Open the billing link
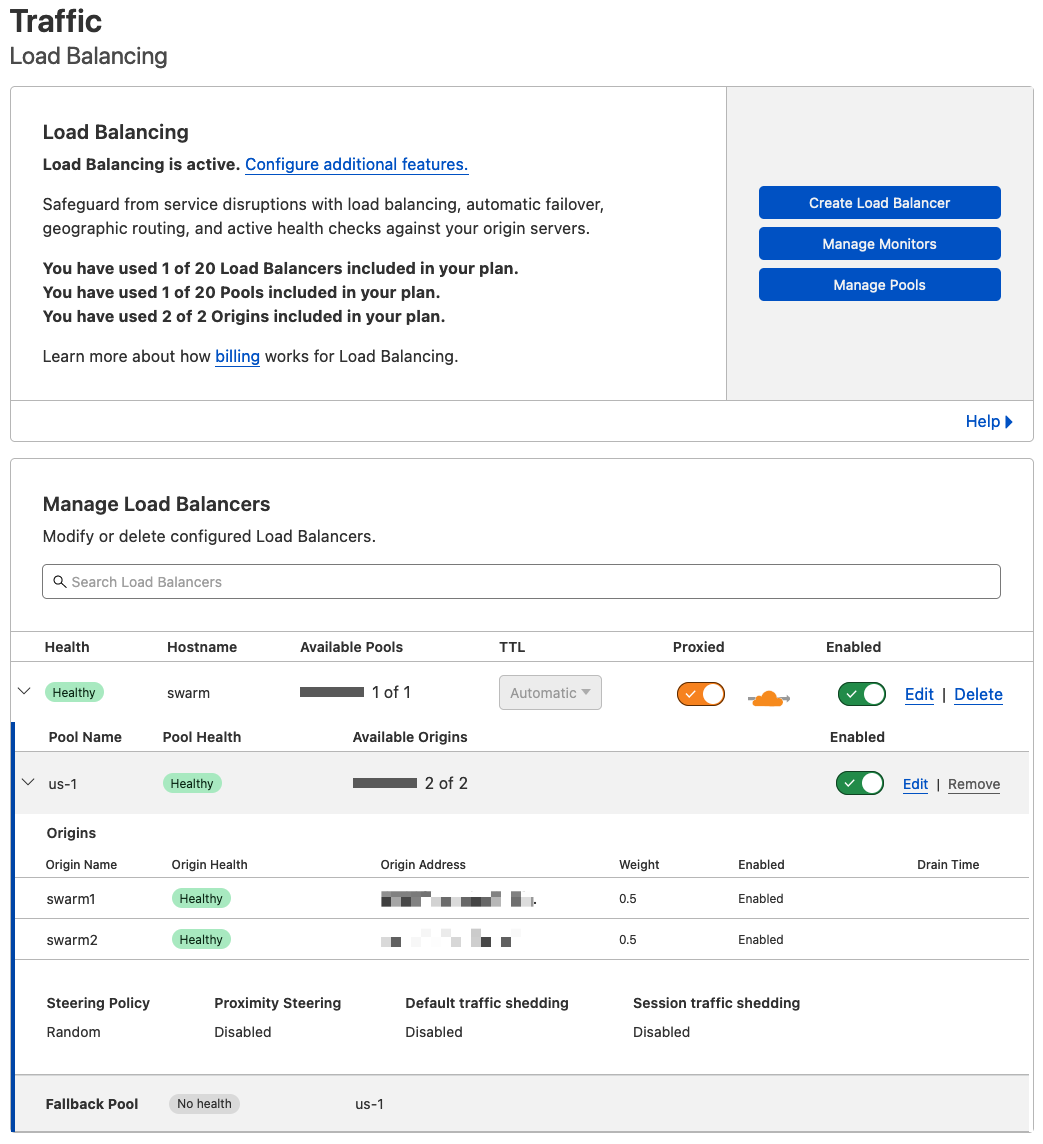 [x=237, y=356]
